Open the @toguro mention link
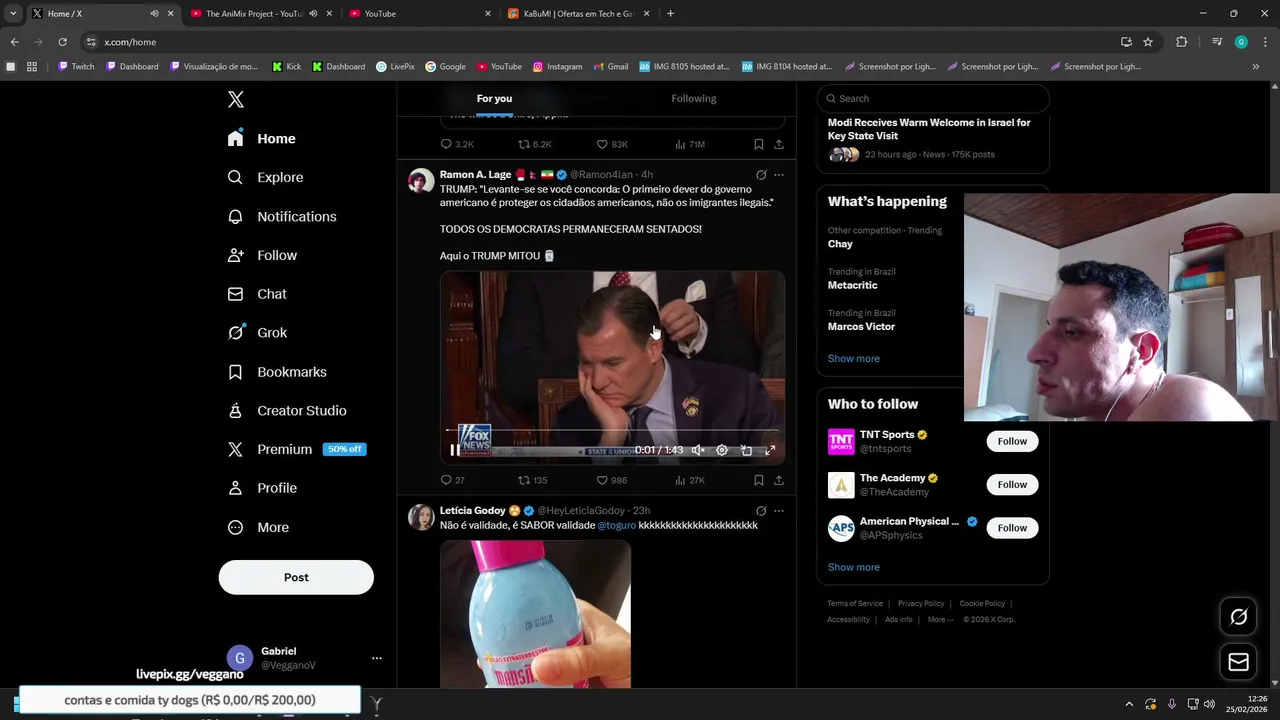The image size is (1280, 720). pos(616,525)
